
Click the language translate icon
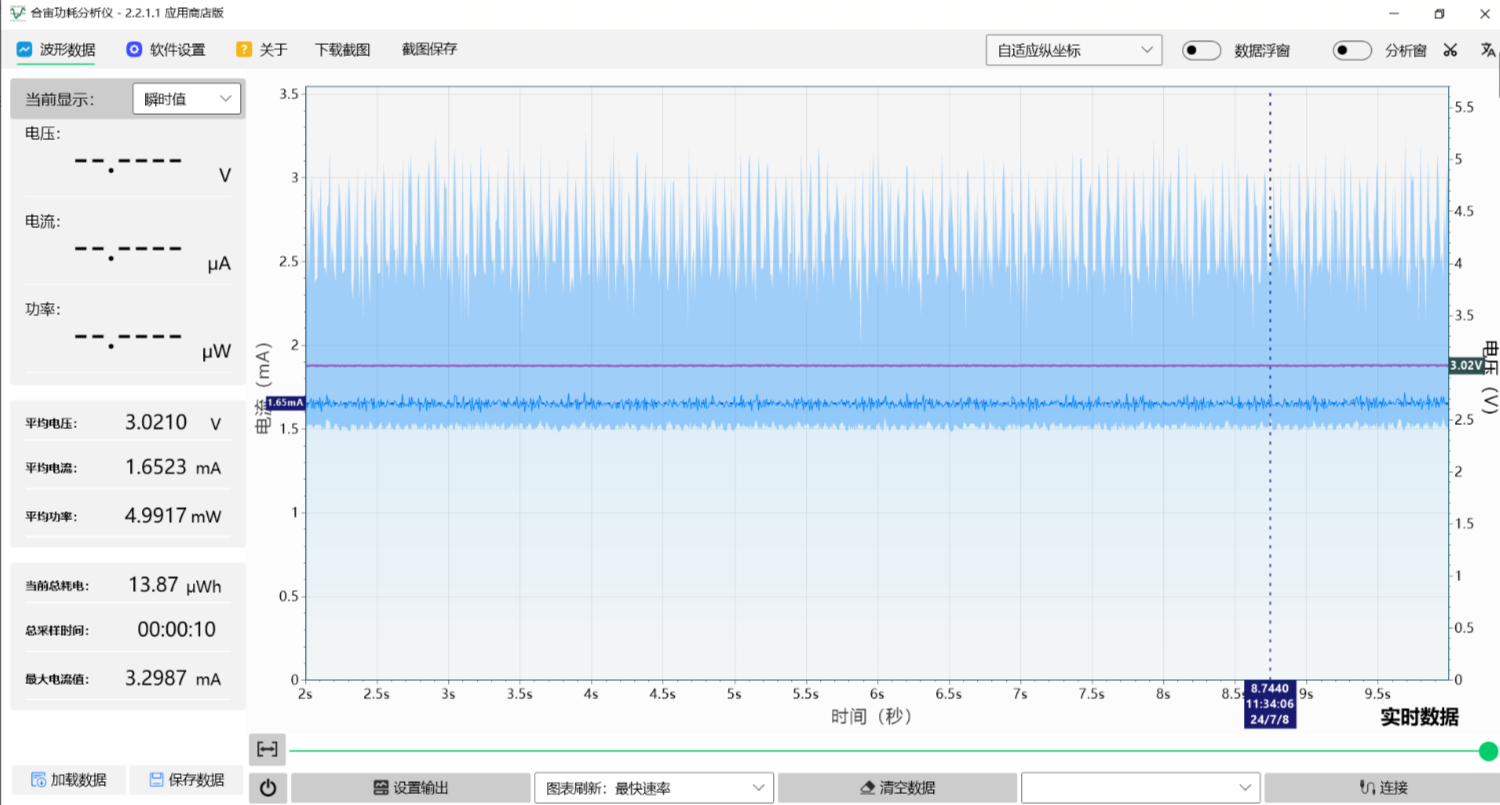tap(1487, 50)
